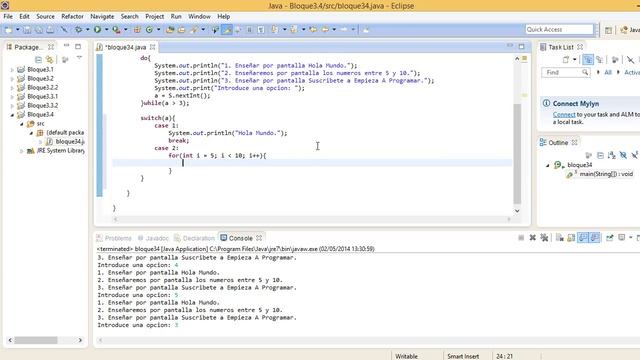This screenshot has height=360, width=640.
Task: Click the Debug bug icon in toolbar
Action: 78,29
